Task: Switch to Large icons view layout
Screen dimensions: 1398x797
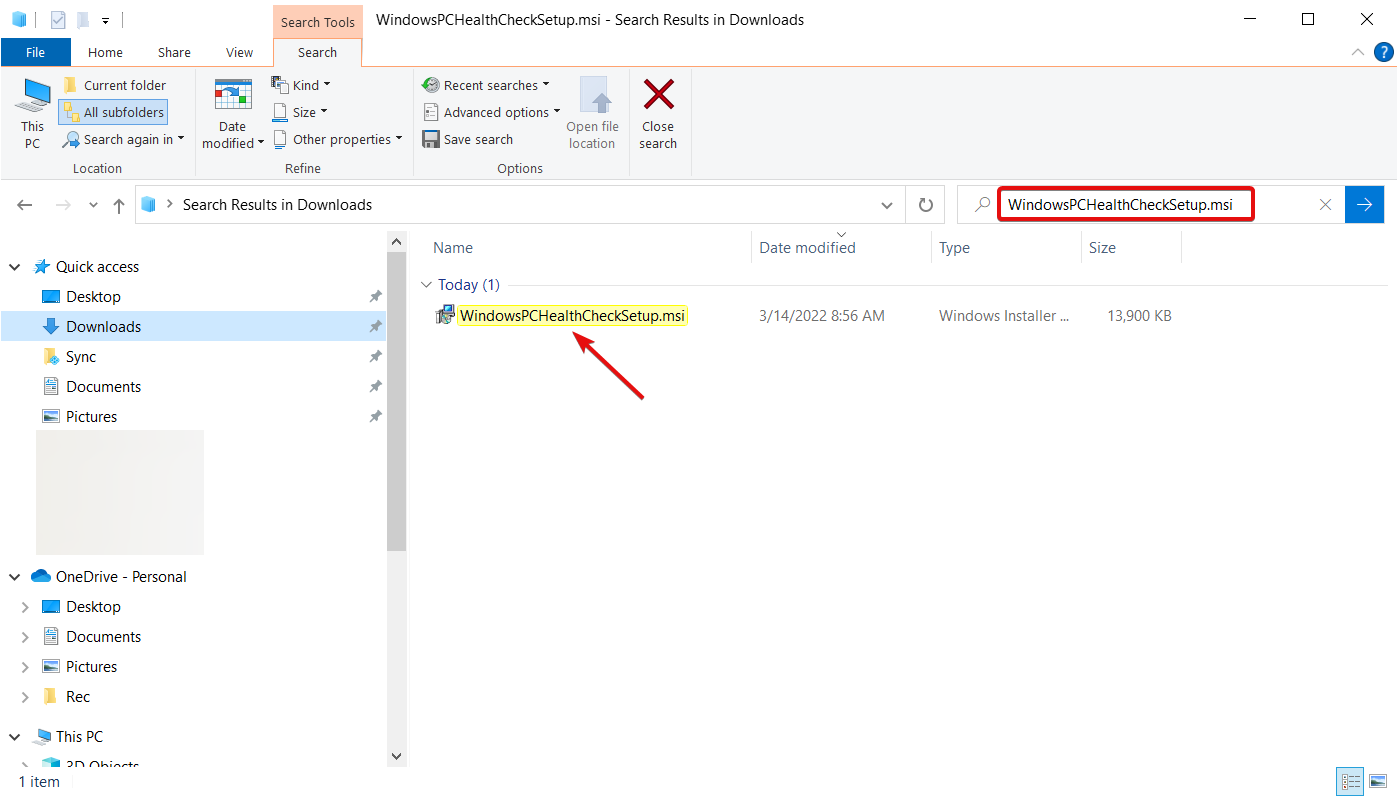Action: click(x=1378, y=782)
